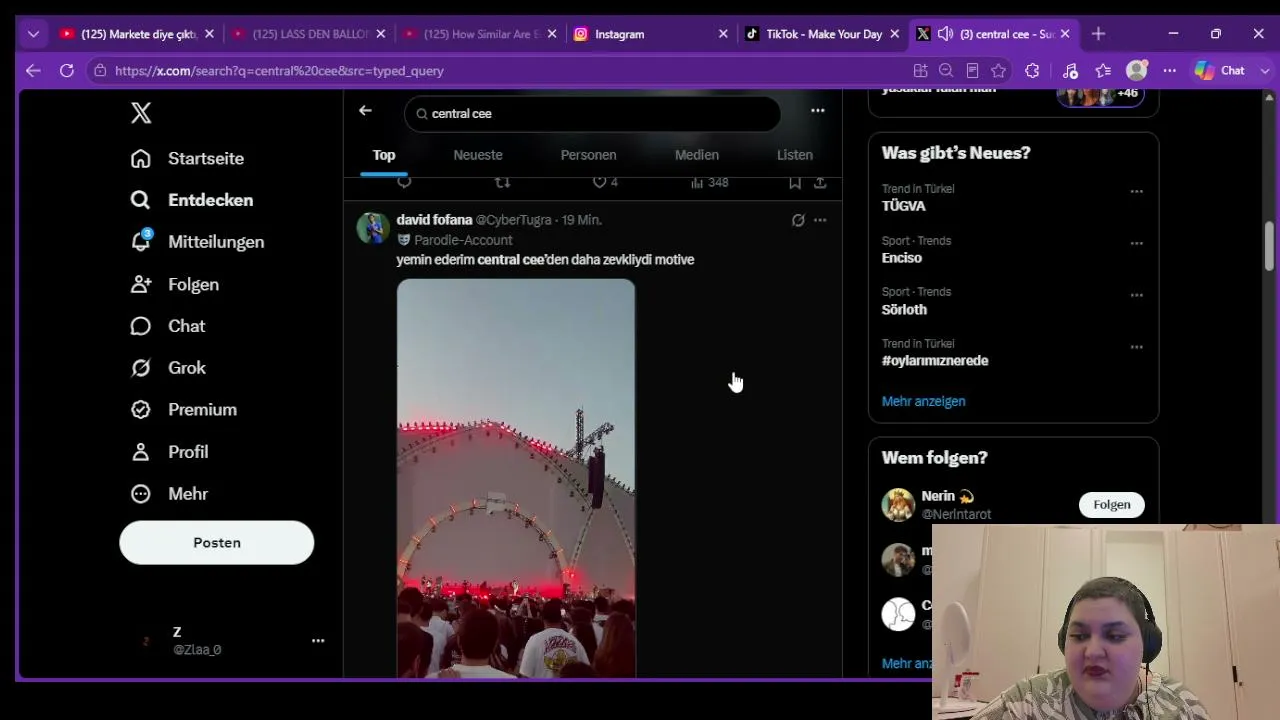The height and width of the screenshot is (720, 1280).
Task: Switch to the Neueste tab
Action: coord(478,155)
